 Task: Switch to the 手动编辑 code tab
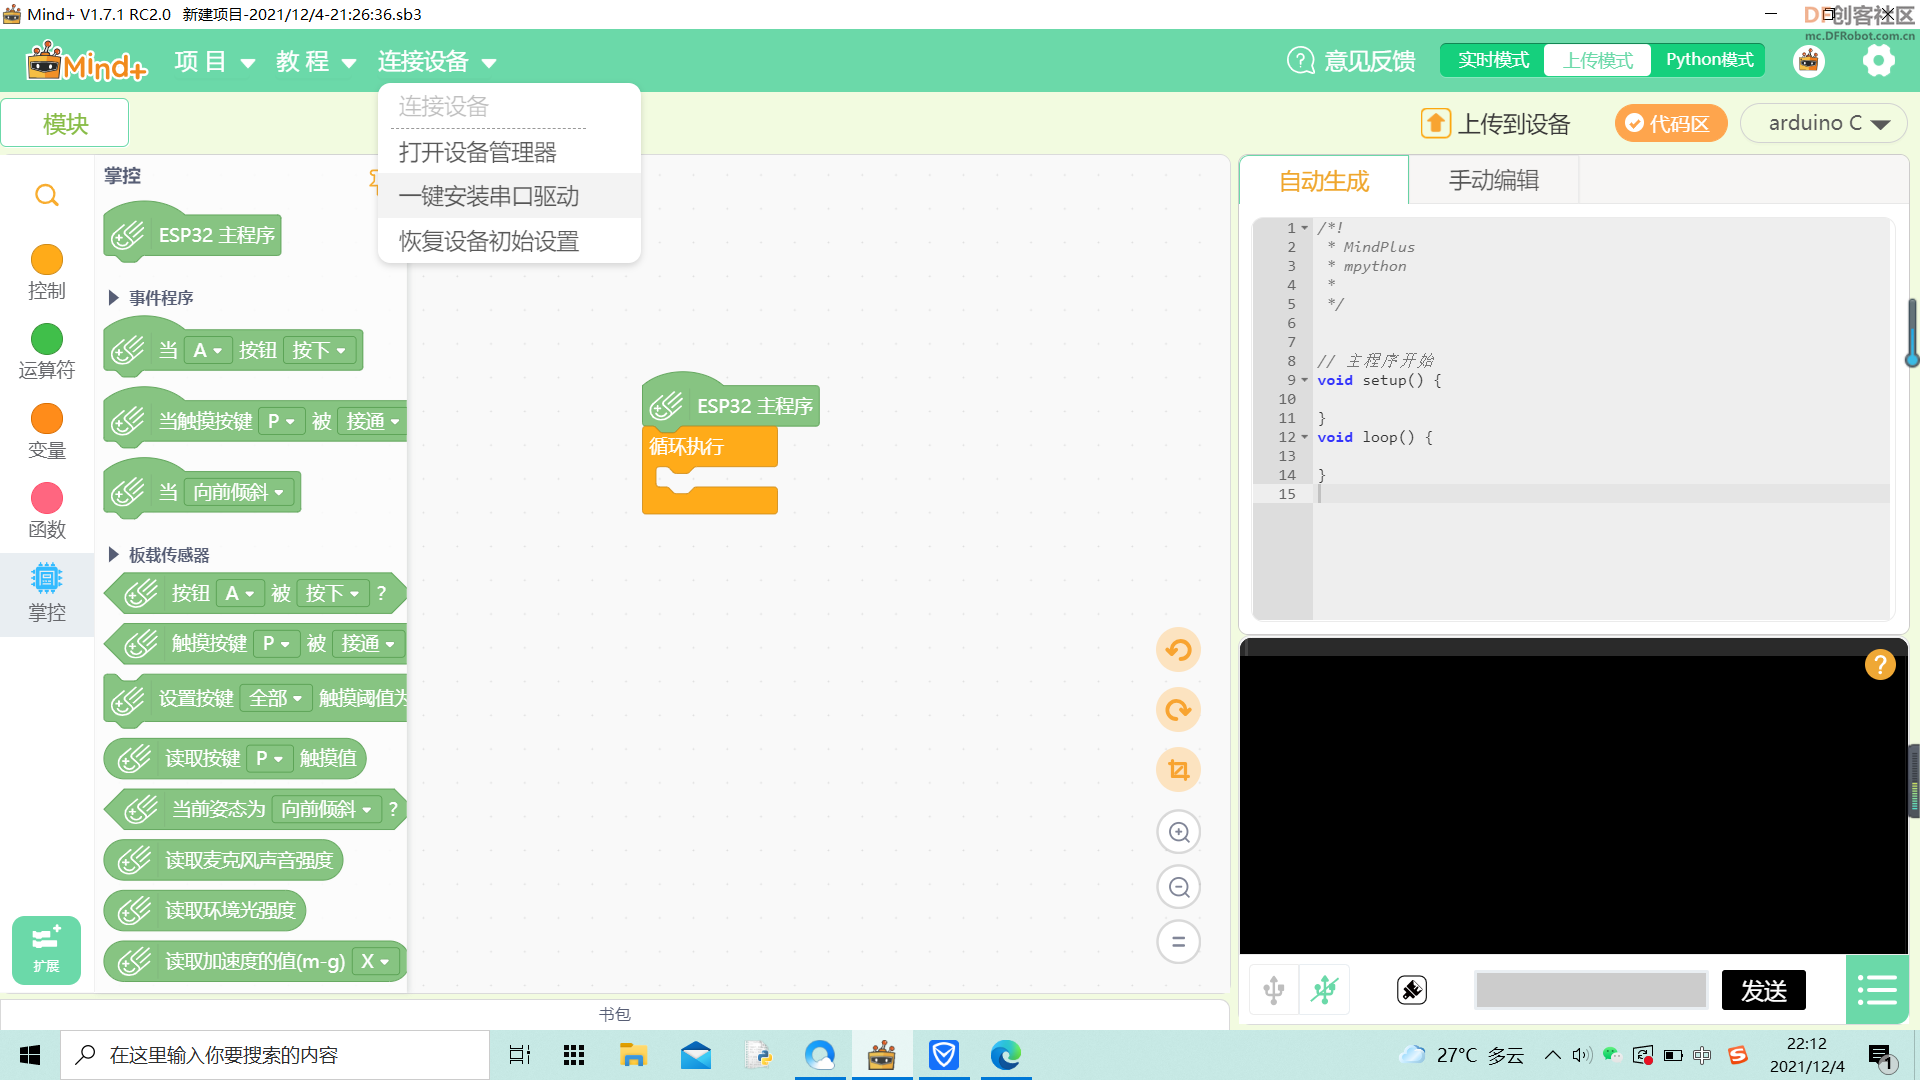click(x=1494, y=181)
